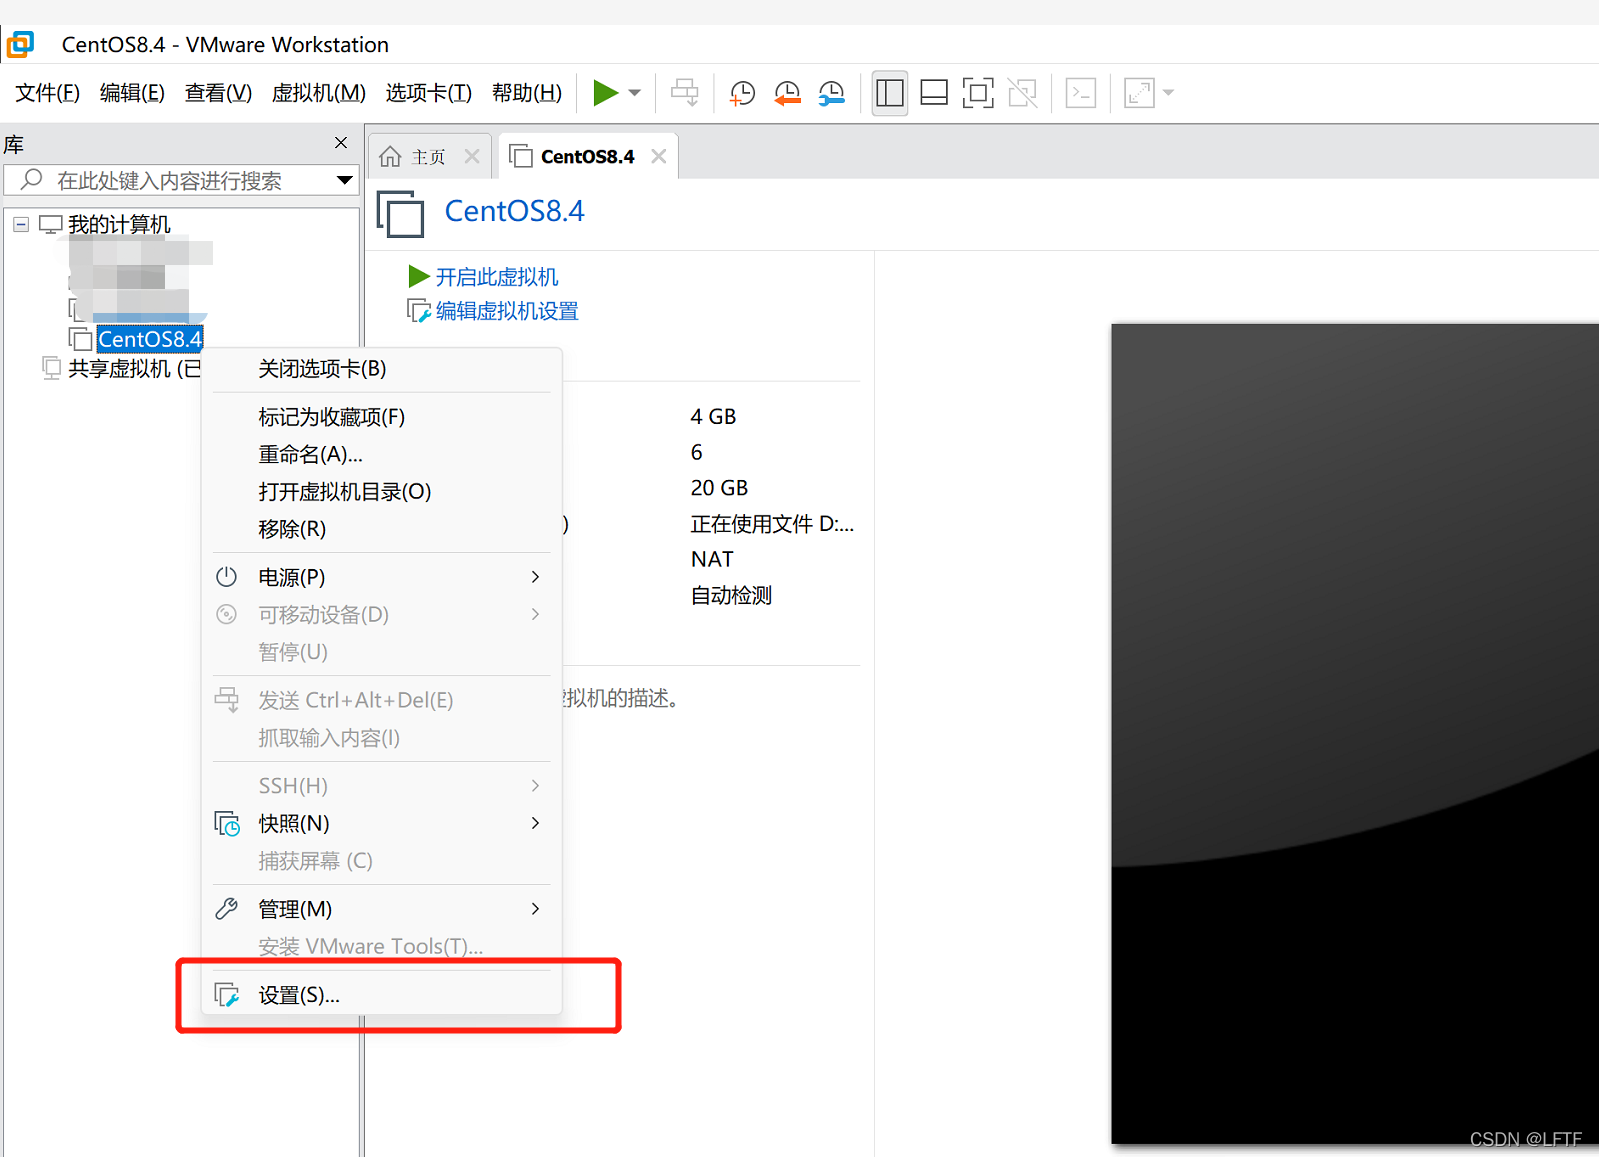Viewport: 1599px width, 1157px height.
Task: Close the library panel with X
Action: pos(341,143)
